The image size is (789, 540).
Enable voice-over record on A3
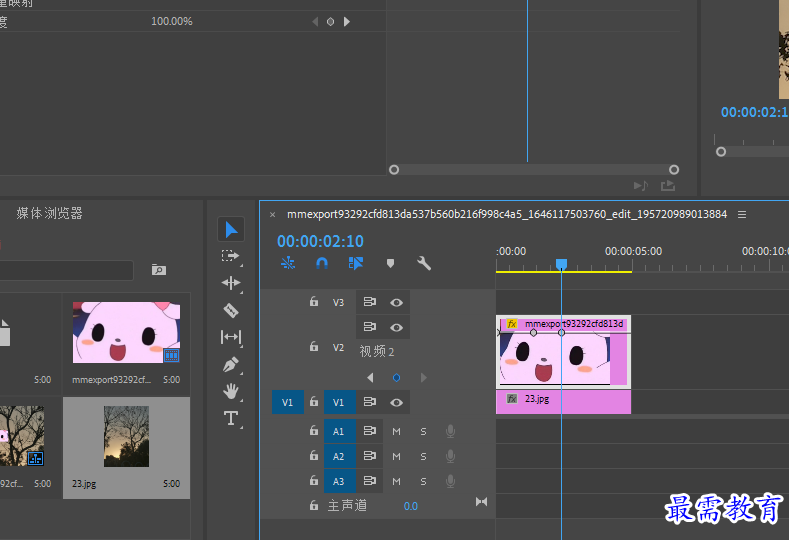pos(450,482)
